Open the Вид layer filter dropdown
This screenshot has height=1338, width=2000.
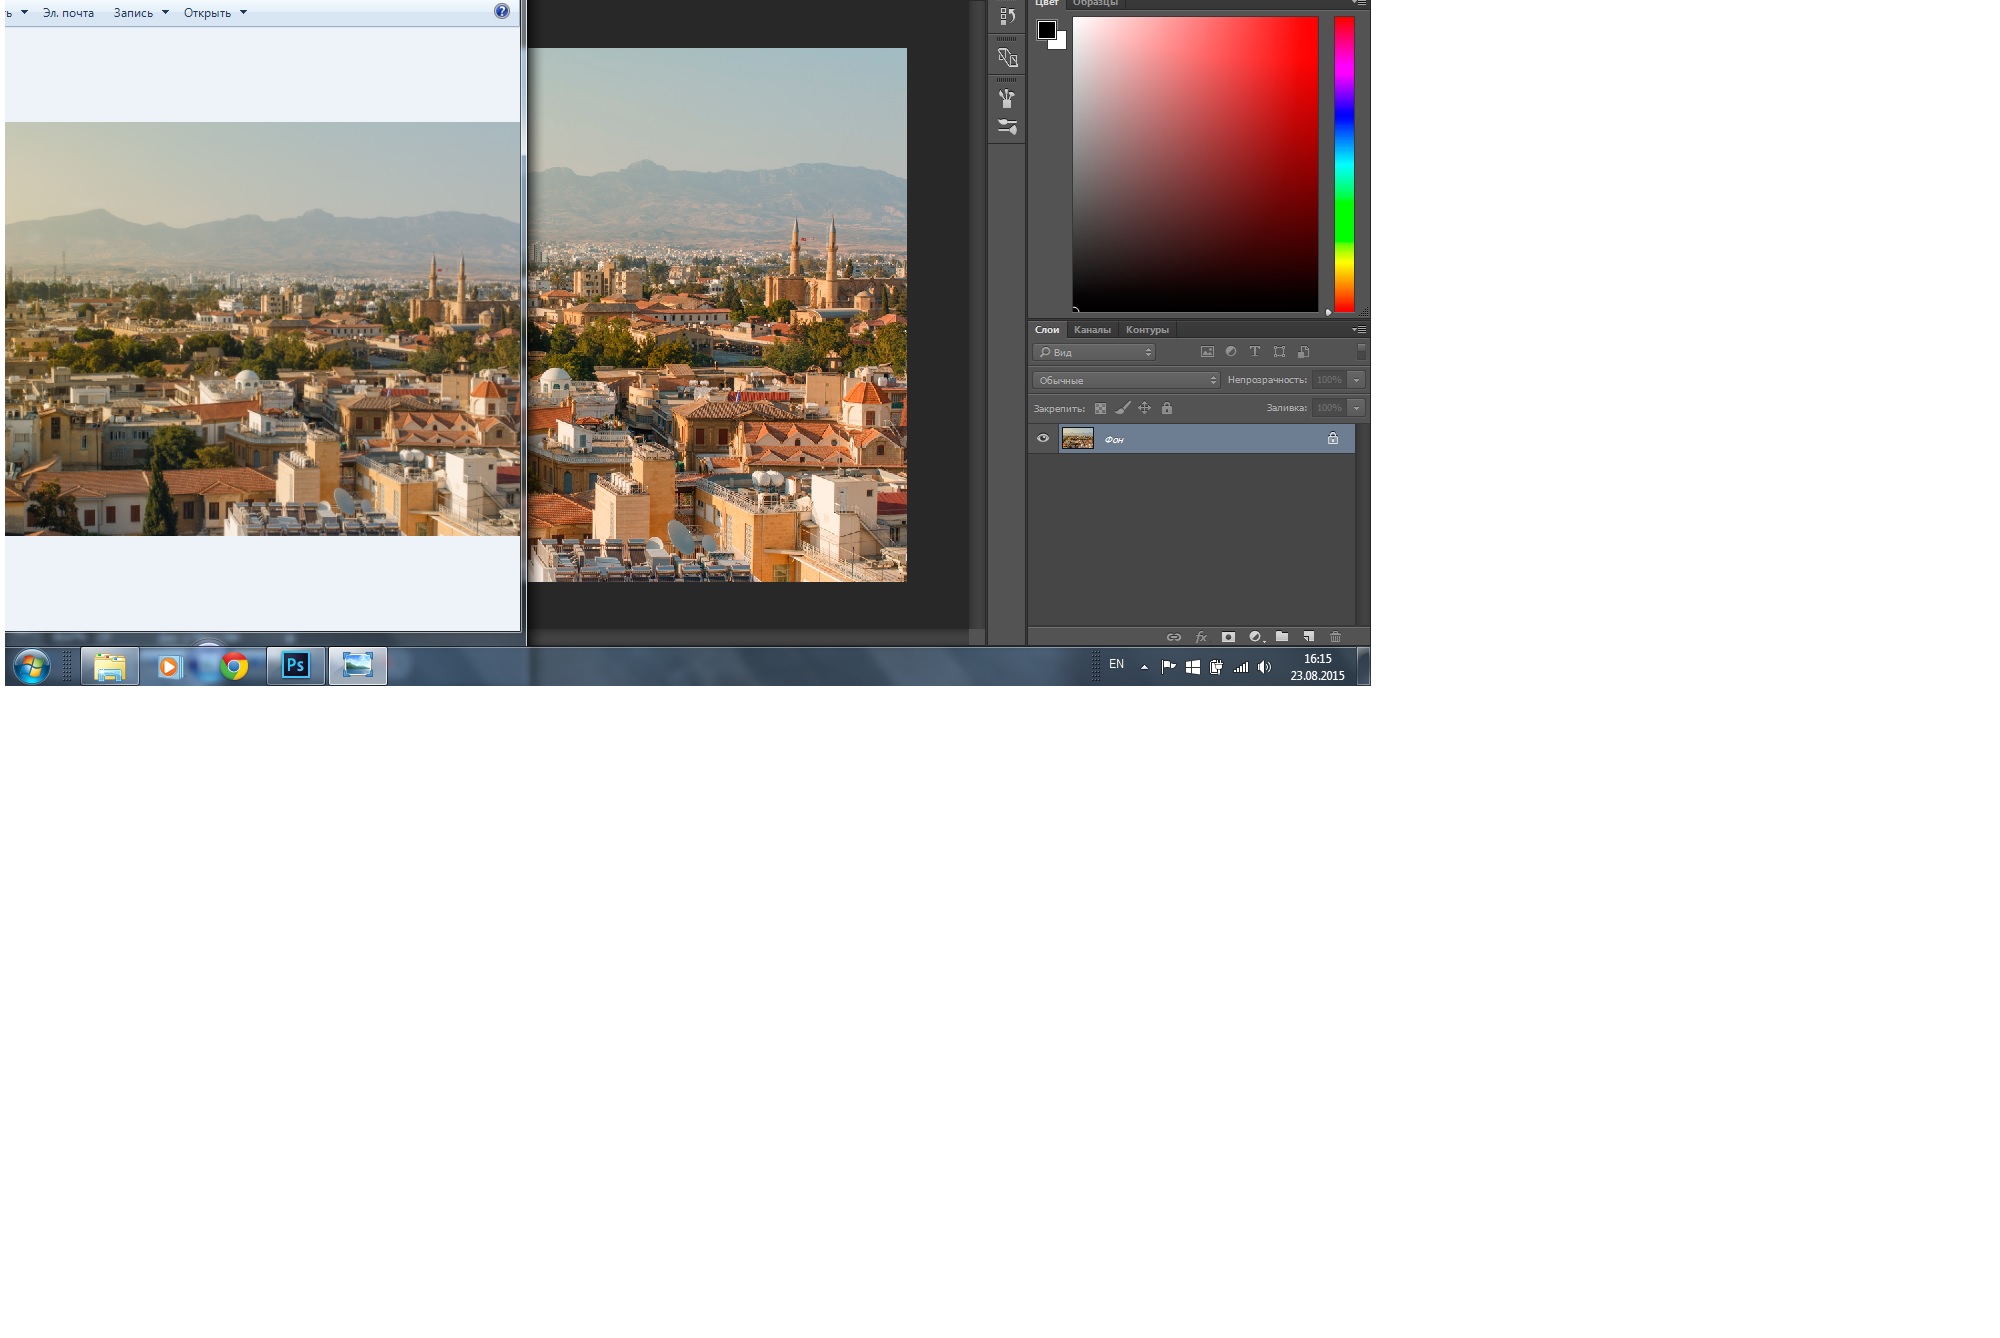(1094, 352)
